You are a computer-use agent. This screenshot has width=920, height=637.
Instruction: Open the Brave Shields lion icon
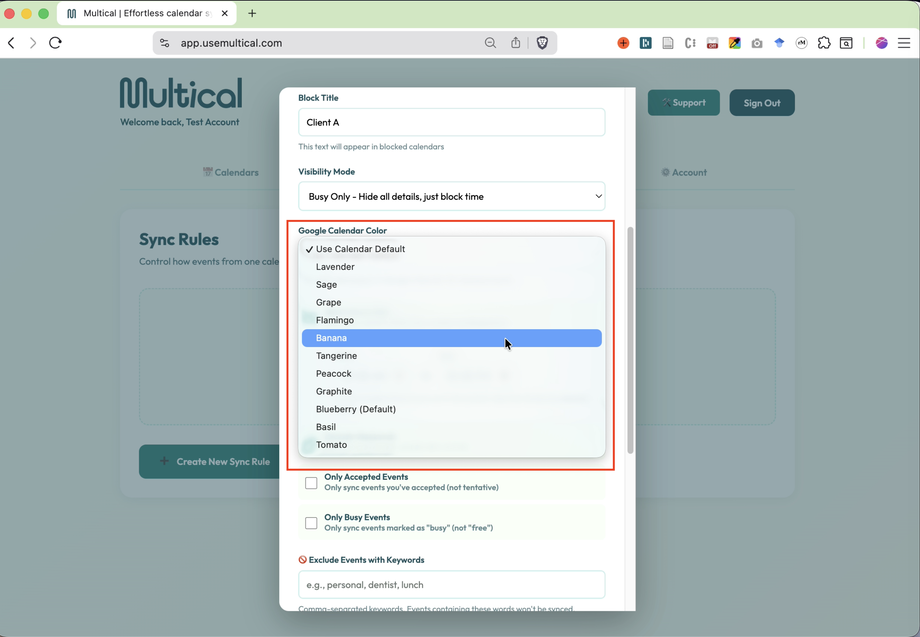tap(542, 43)
